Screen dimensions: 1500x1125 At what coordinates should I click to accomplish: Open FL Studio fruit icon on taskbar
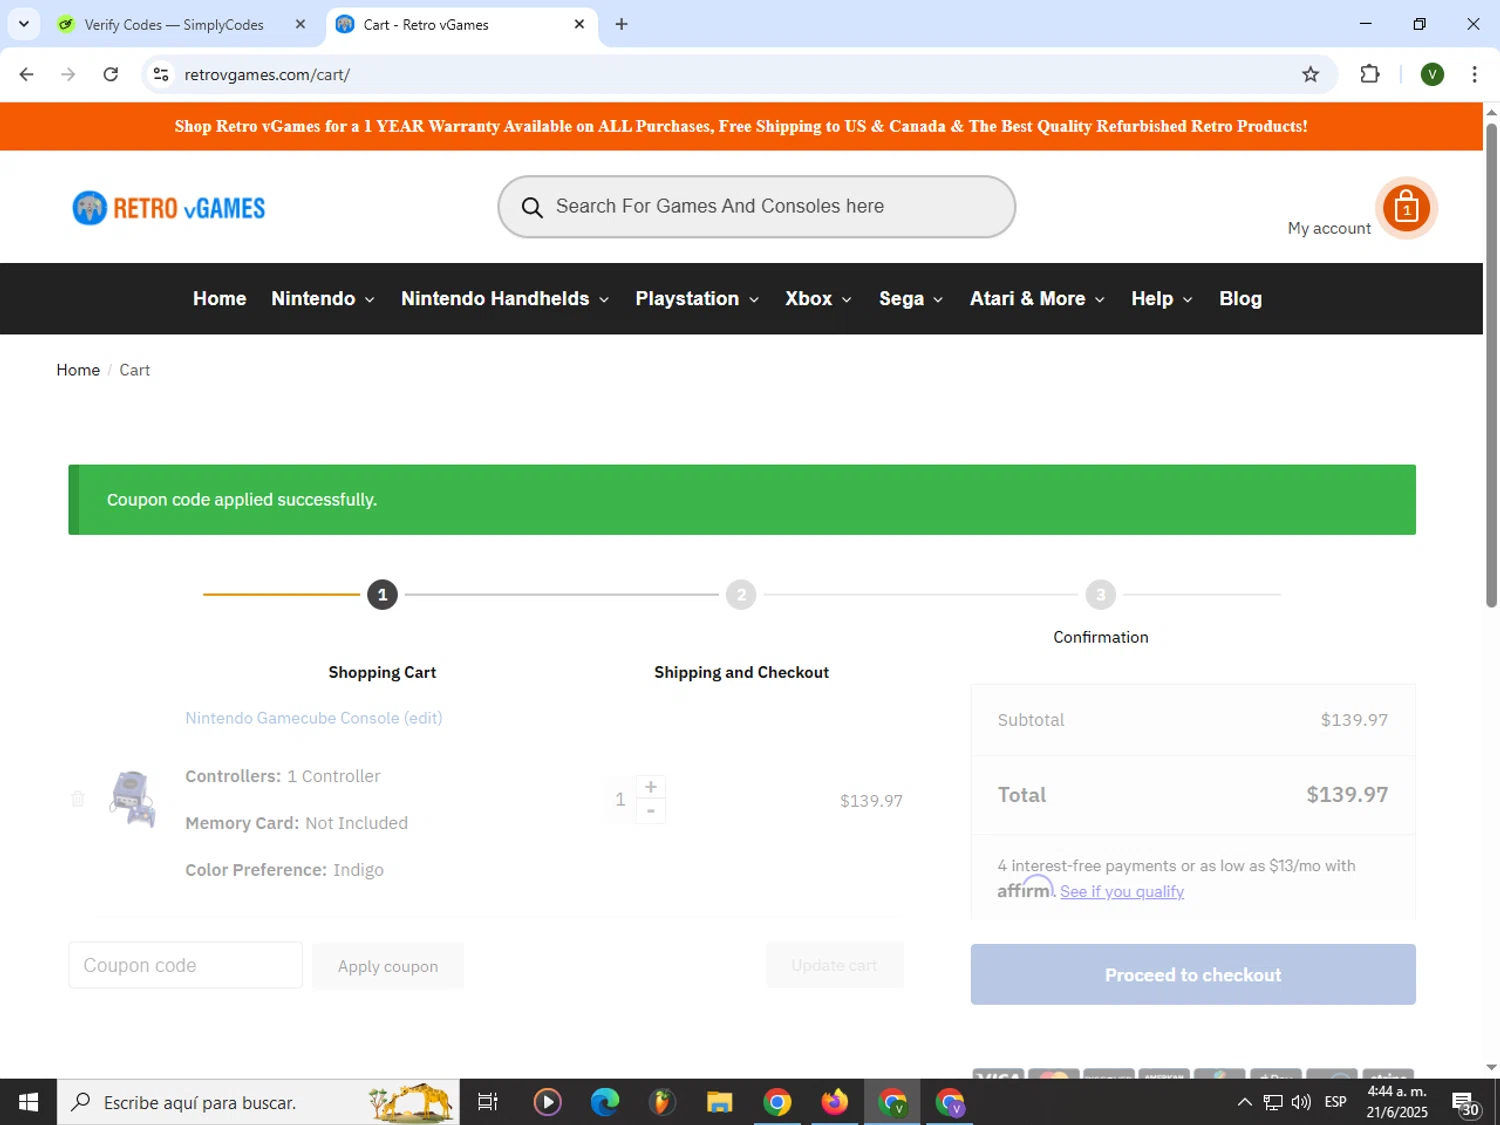662,1102
